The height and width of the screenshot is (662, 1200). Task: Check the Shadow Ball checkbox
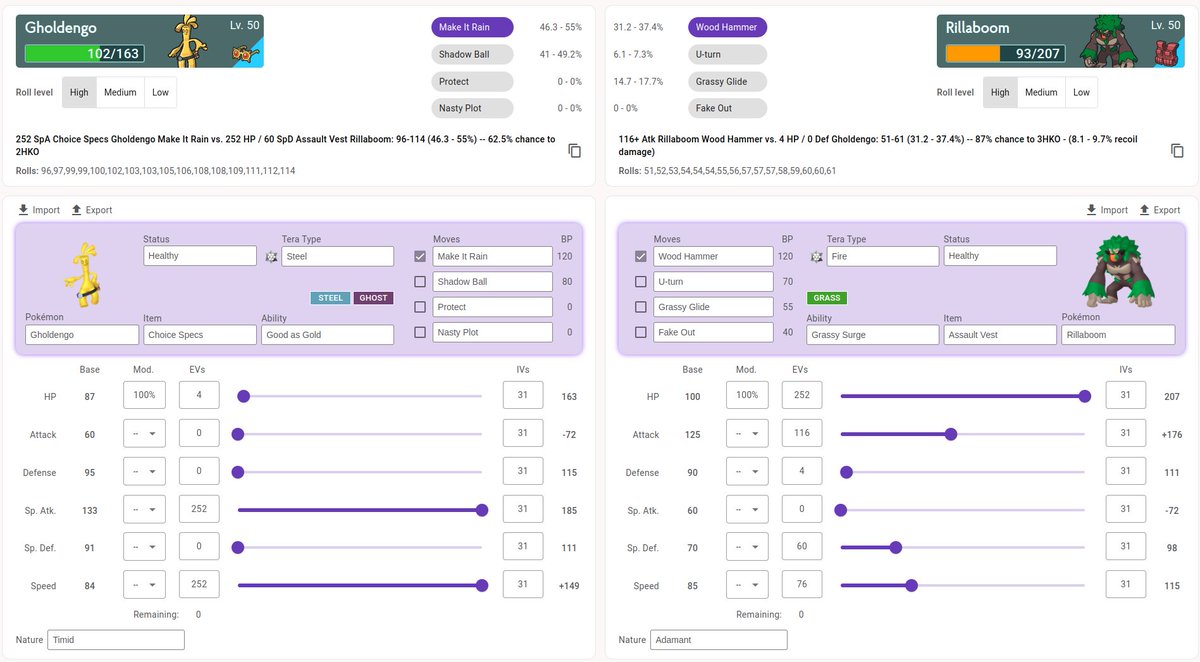pyautogui.click(x=420, y=282)
